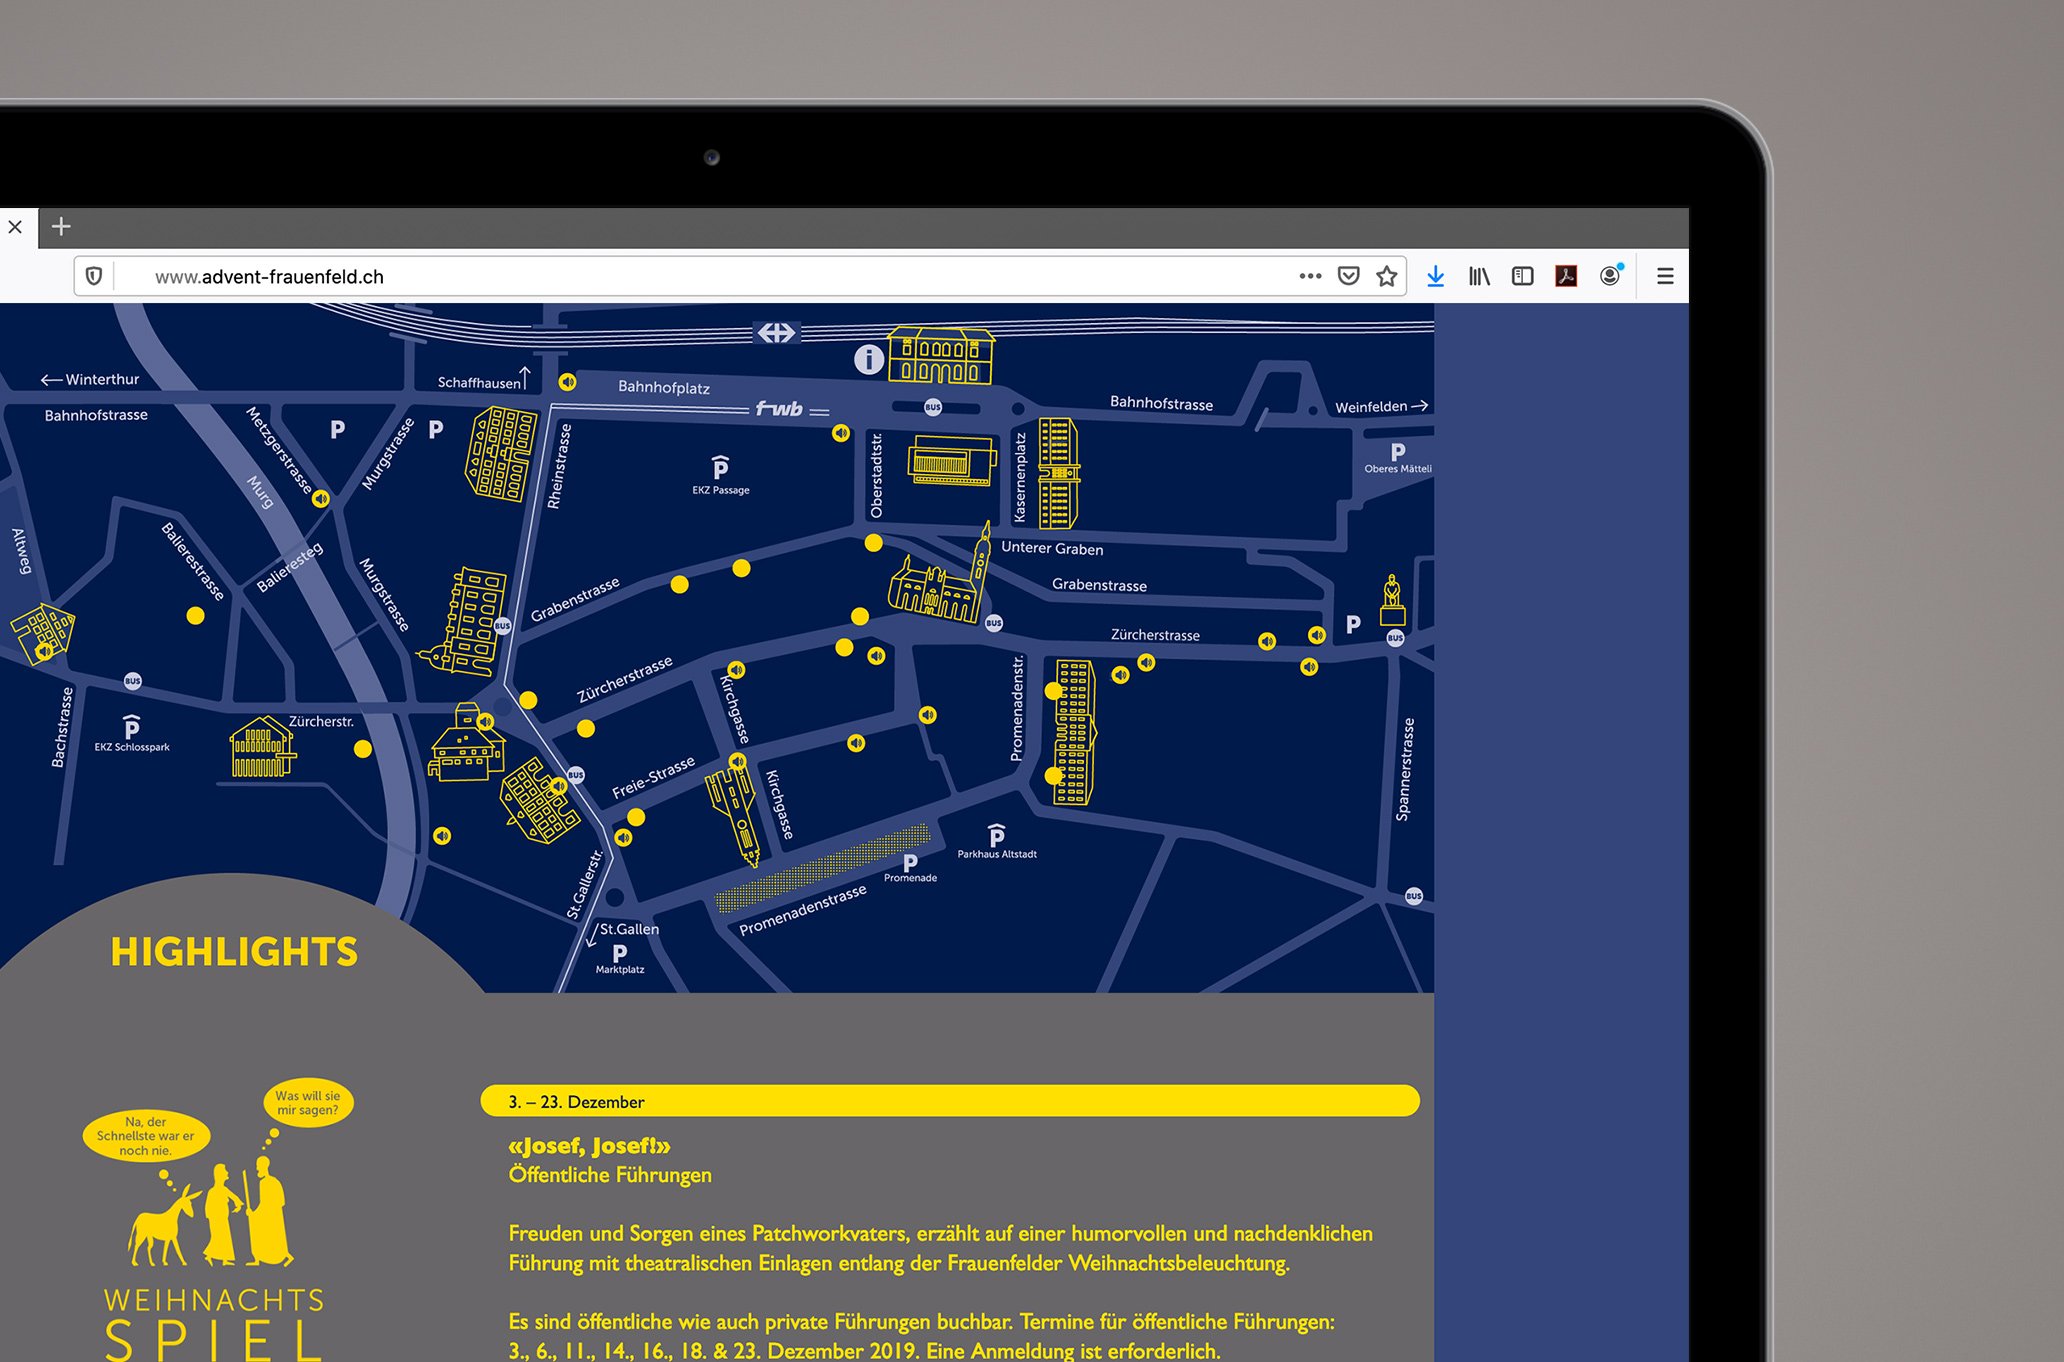Play the audio marker at Bahnhofplatz

[567, 382]
